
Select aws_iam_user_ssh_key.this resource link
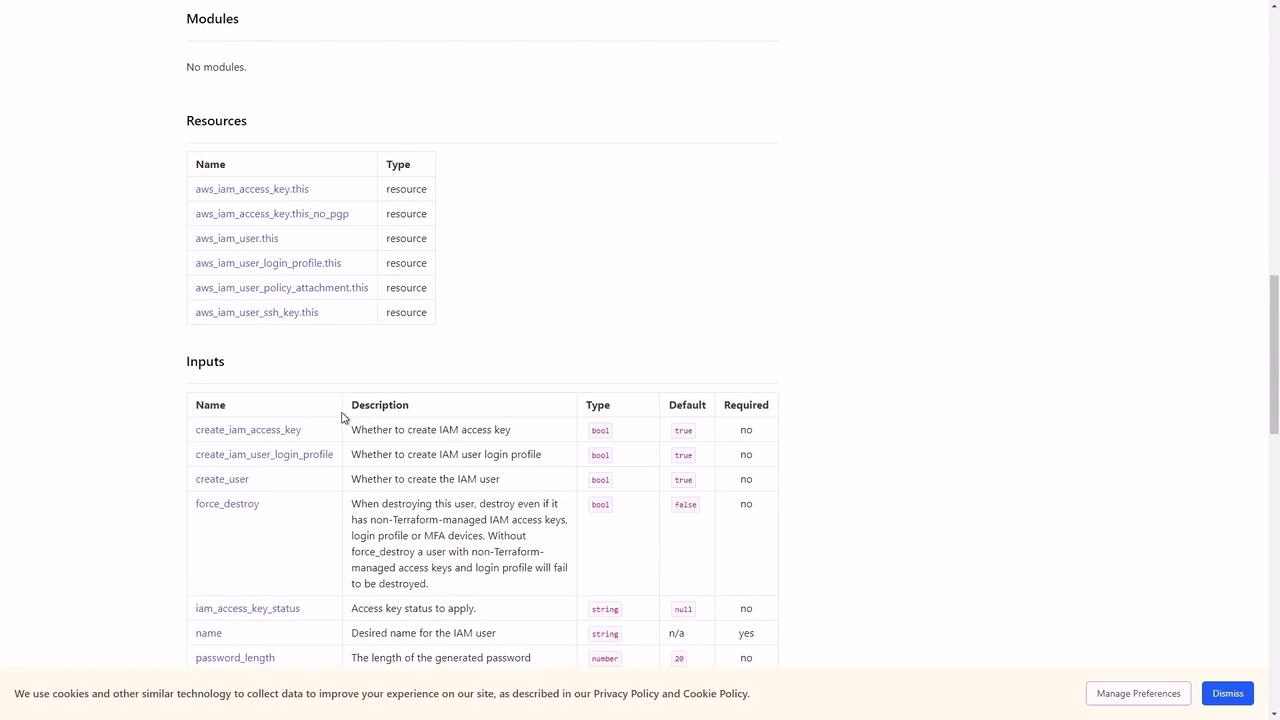tap(257, 312)
